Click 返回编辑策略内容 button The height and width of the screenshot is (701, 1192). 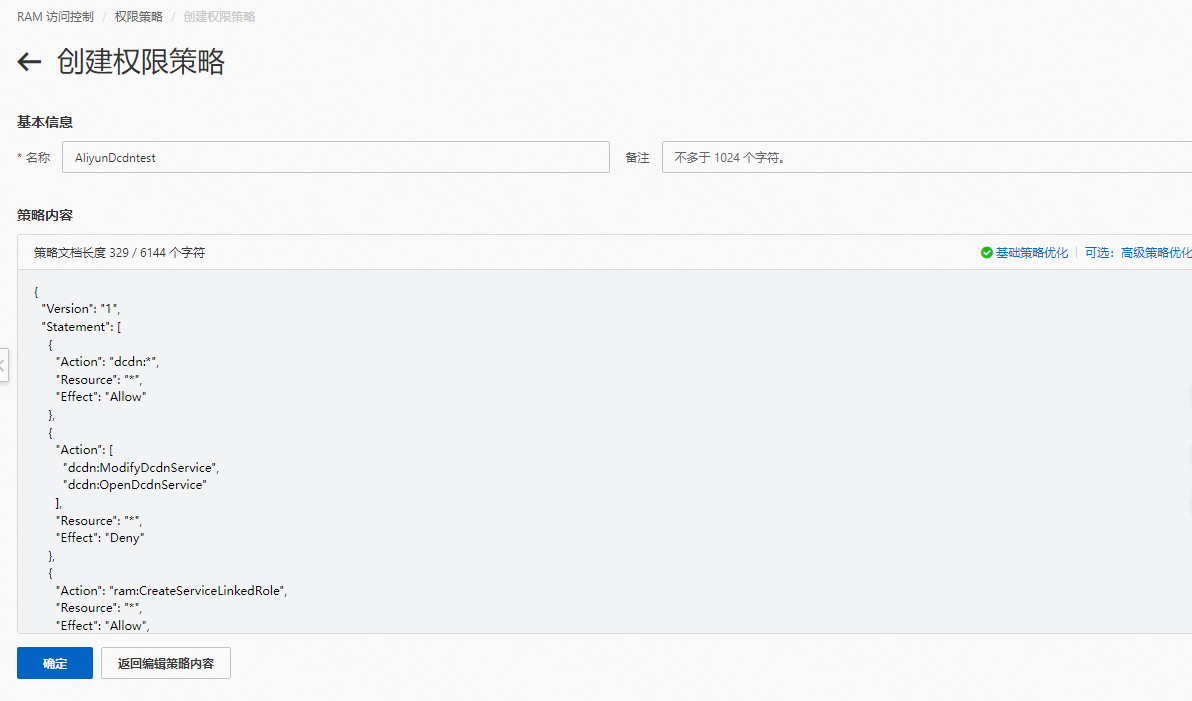(166, 663)
